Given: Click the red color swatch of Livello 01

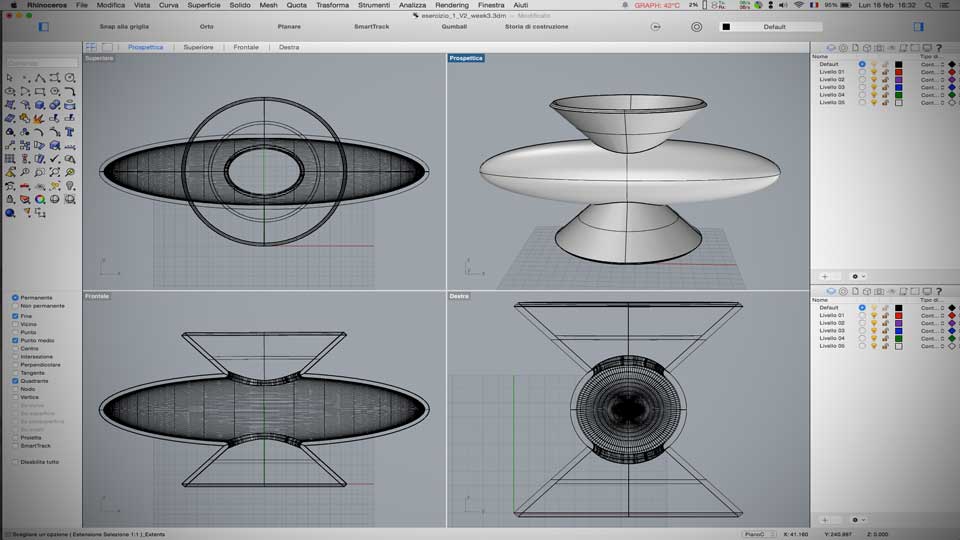Looking at the screenshot, I should 898,72.
